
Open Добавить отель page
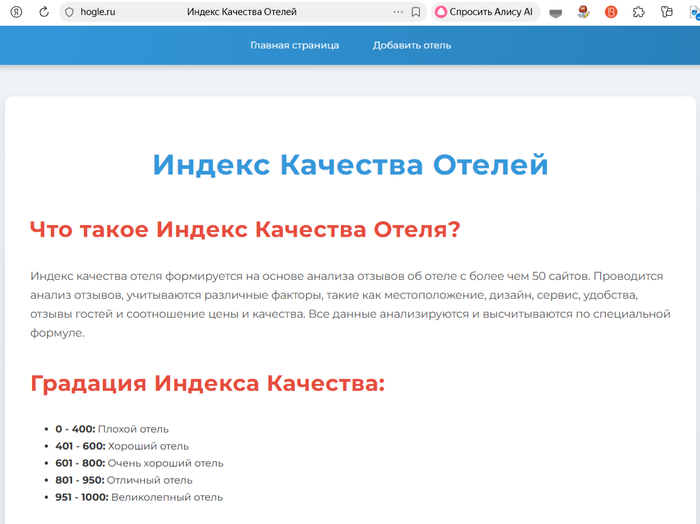pos(412,45)
